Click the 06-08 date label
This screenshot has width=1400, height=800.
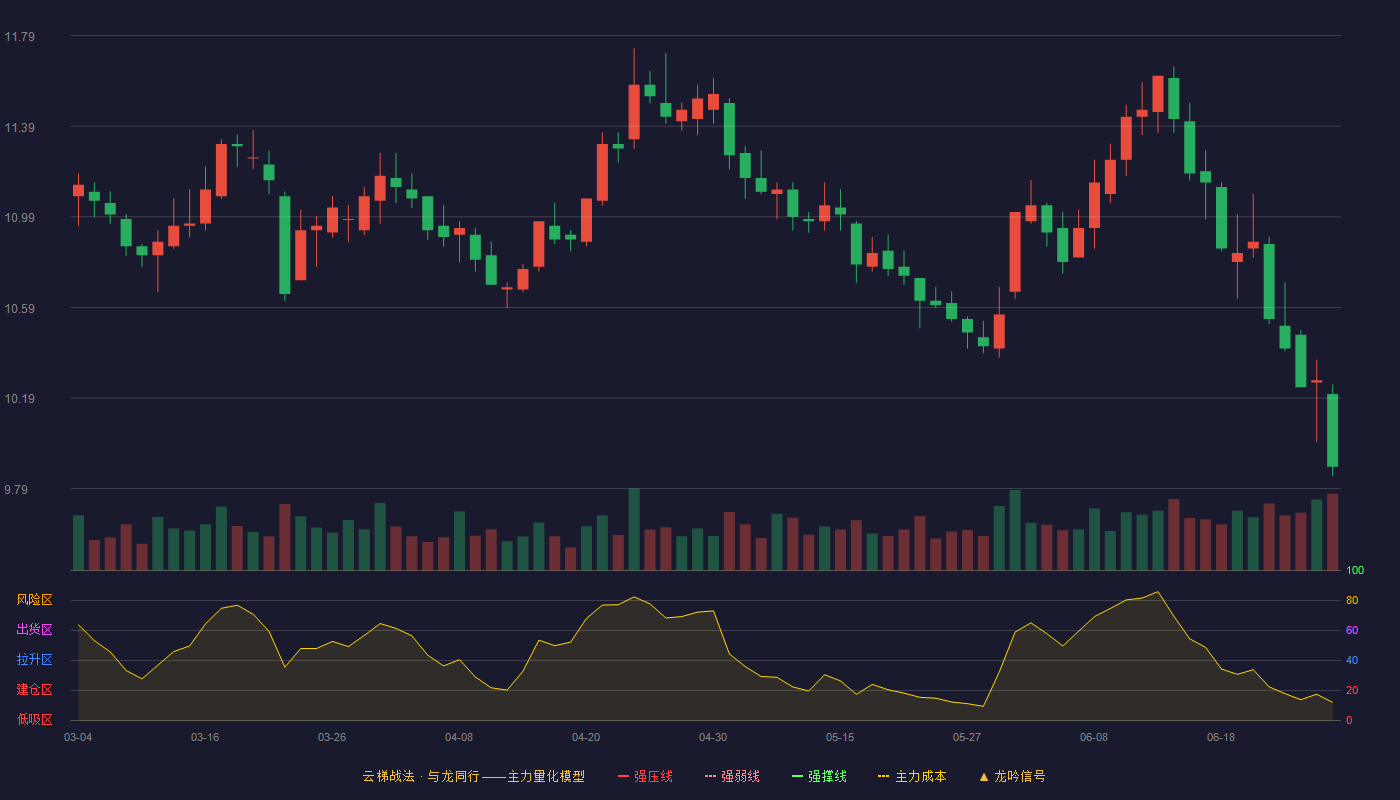point(1094,737)
